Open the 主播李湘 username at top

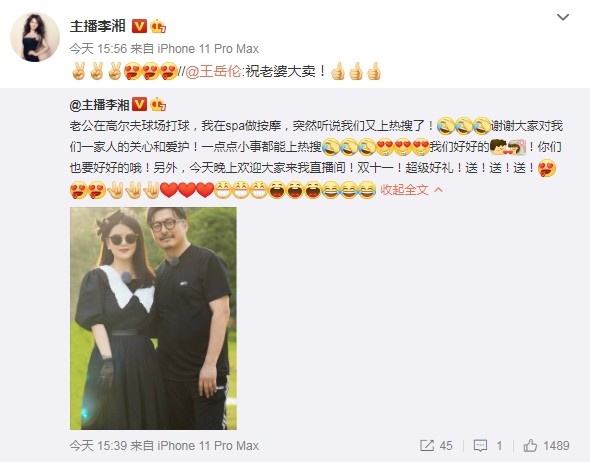98,26
